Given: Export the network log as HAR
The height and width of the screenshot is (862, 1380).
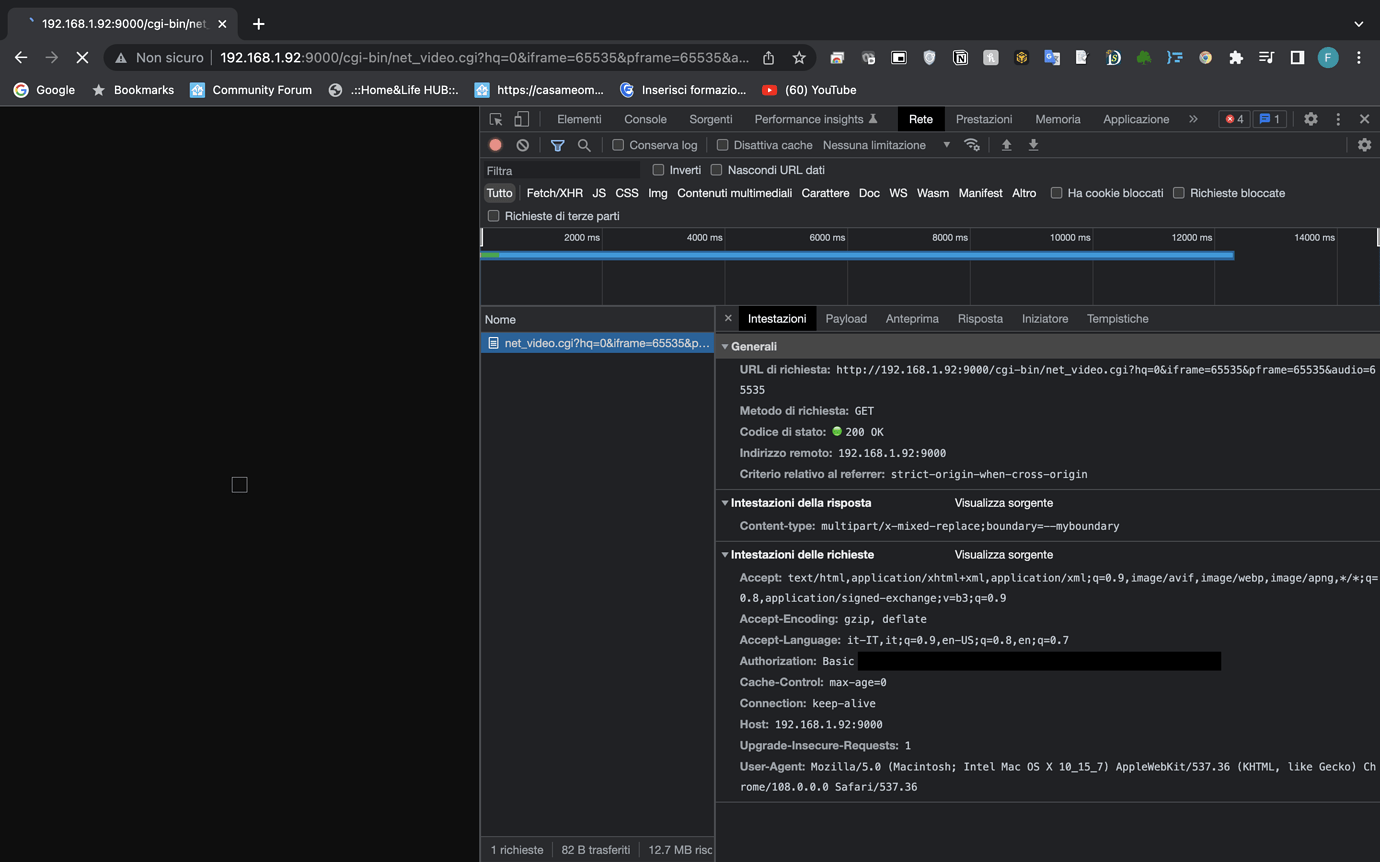Looking at the screenshot, I should [x=1033, y=145].
